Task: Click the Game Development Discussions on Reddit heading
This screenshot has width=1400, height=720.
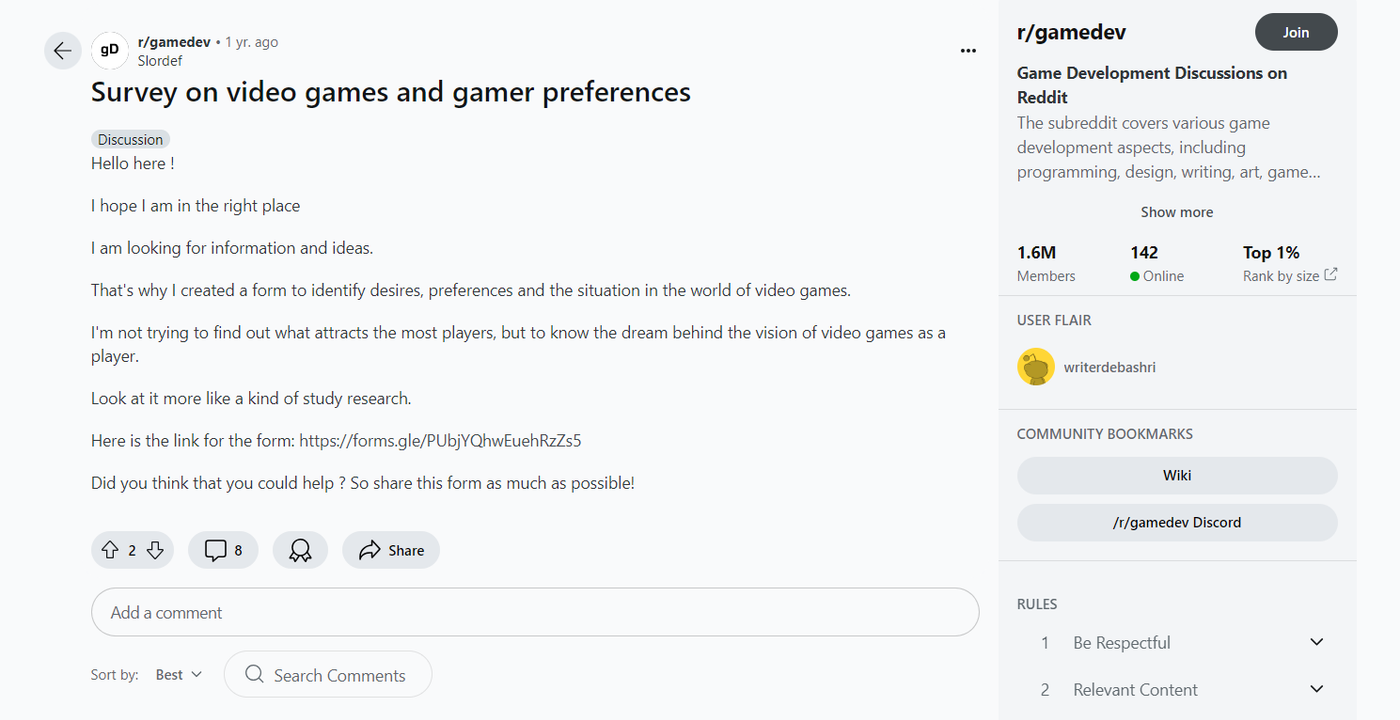Action: [x=1152, y=85]
